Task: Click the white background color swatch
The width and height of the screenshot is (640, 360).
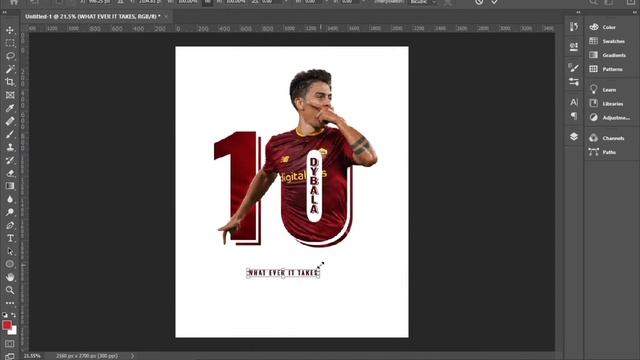Action: [x=14, y=331]
